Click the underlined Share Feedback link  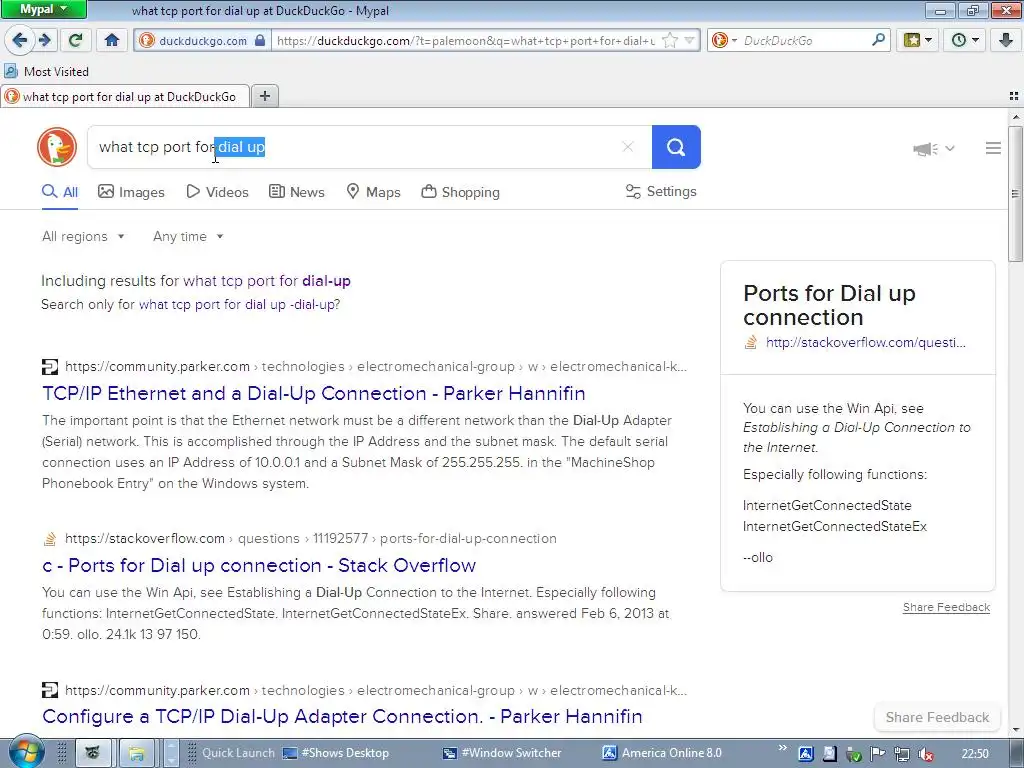coord(946,607)
